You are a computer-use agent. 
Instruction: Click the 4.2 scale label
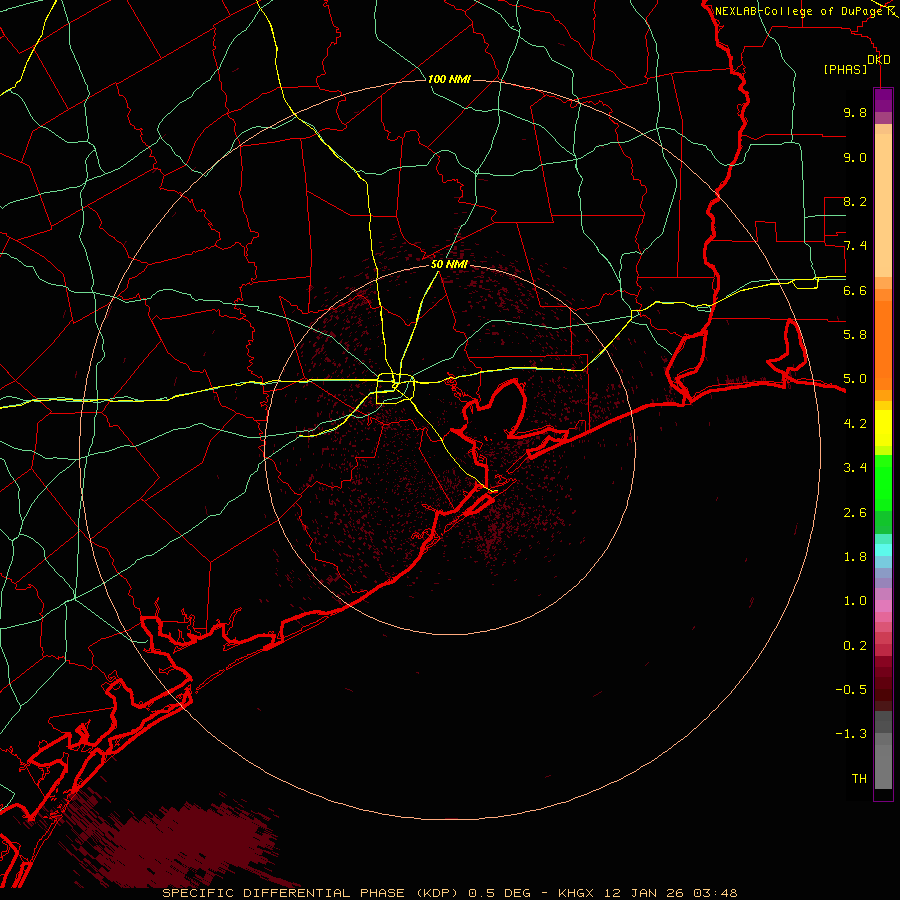[855, 424]
